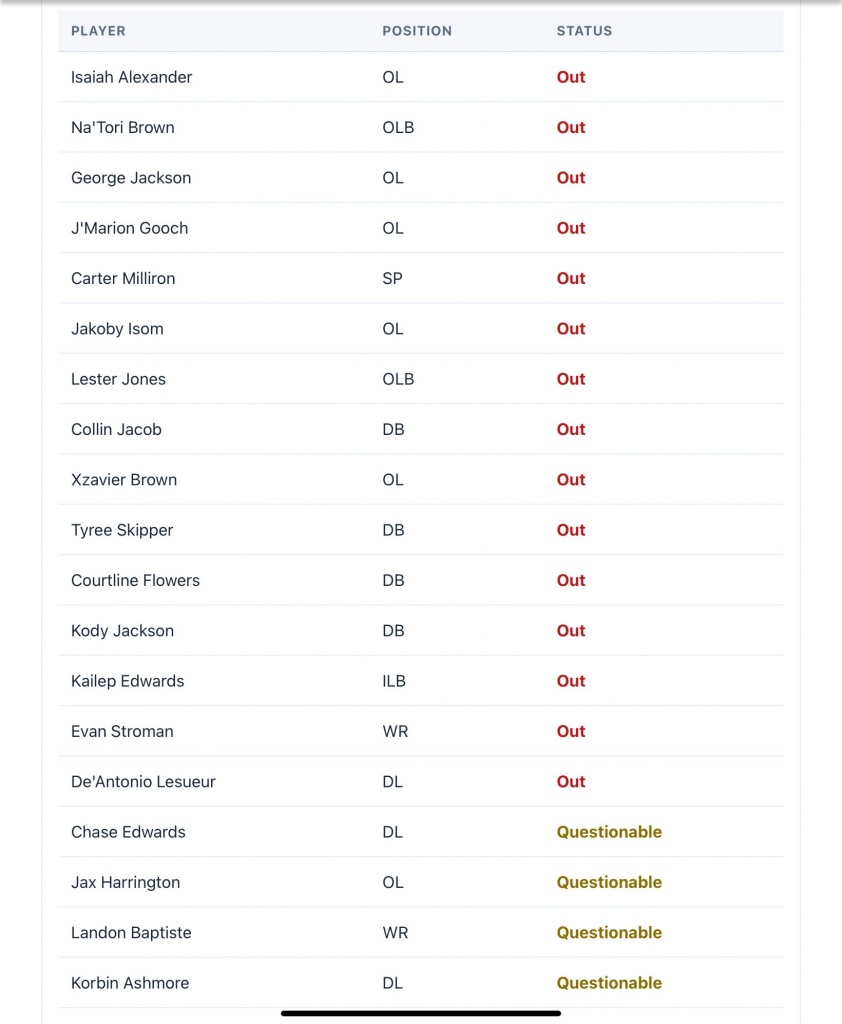Screen dimensions: 842x1024
Task: Click Xzavier Brown's Out status
Action: point(571,480)
